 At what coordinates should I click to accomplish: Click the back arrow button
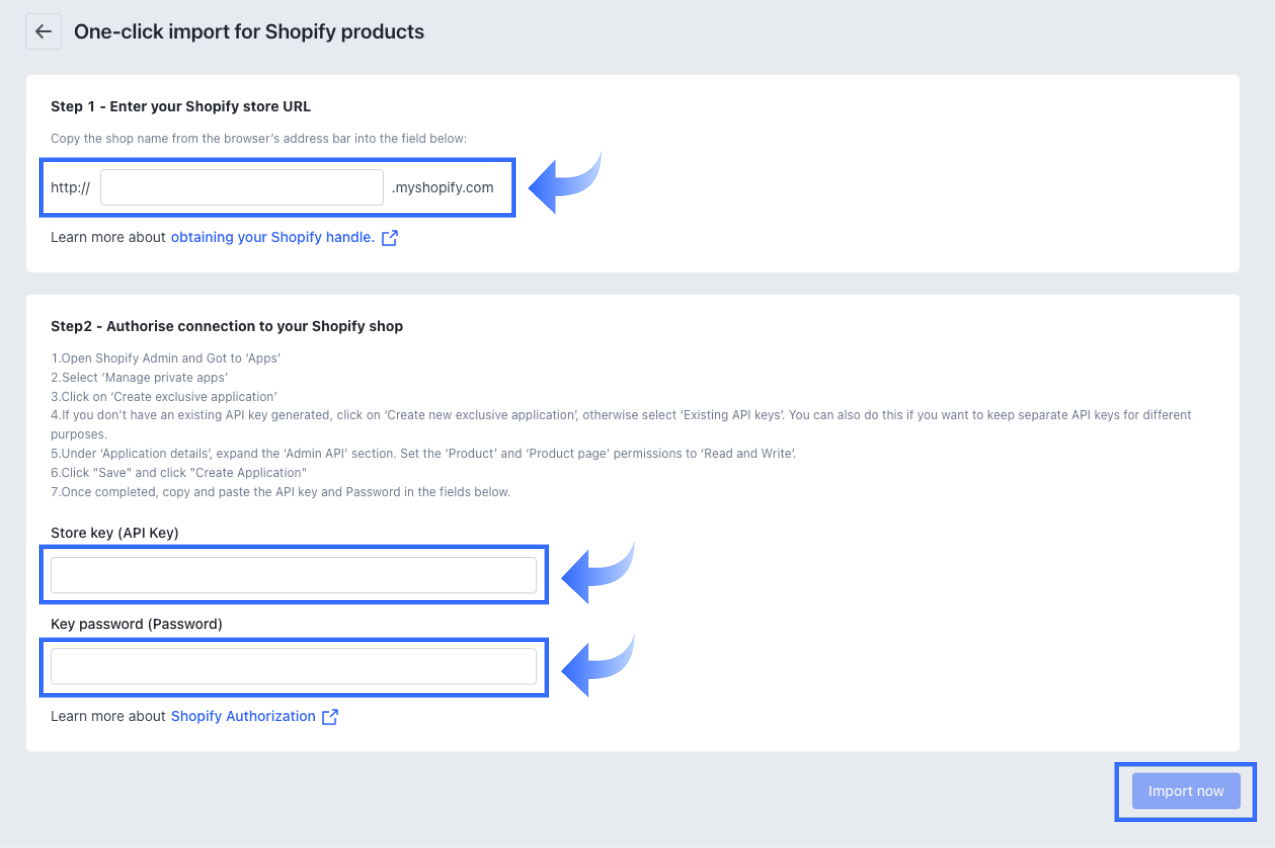click(43, 32)
